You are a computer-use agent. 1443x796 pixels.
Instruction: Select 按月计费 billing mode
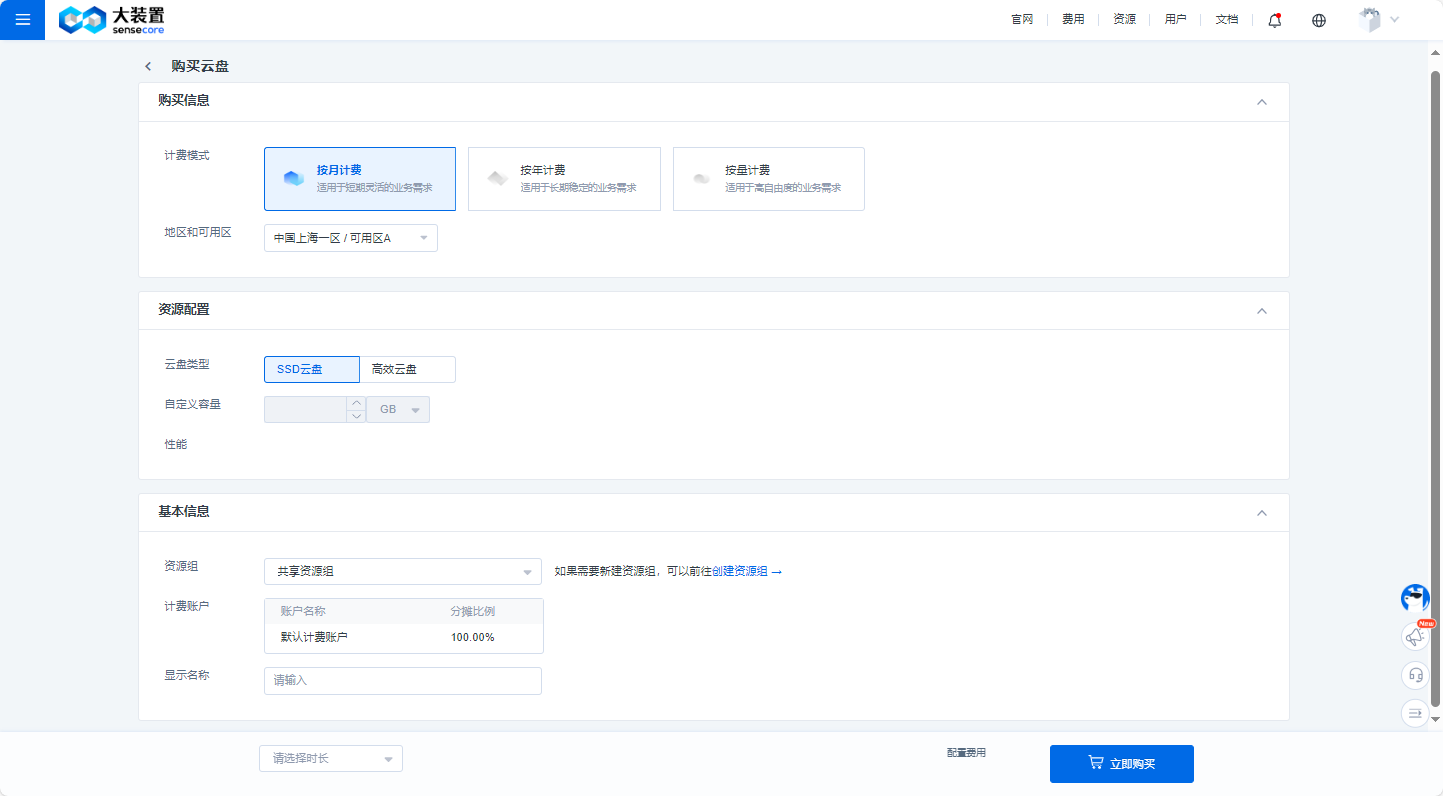click(359, 179)
